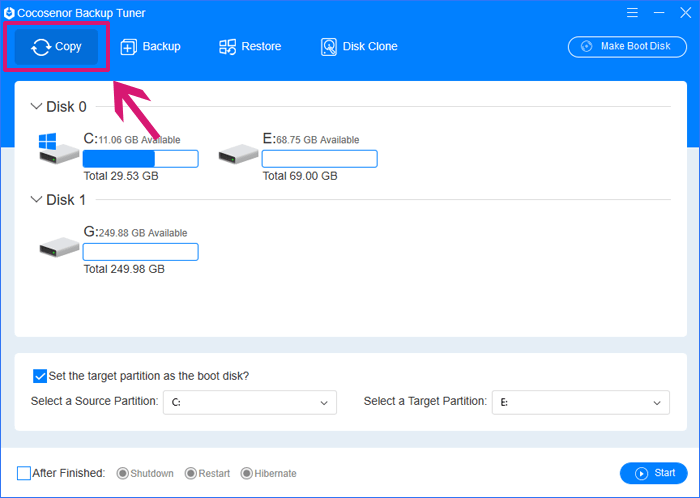
Task: Click the Cocosenor shield logo icon
Action: click(9, 13)
